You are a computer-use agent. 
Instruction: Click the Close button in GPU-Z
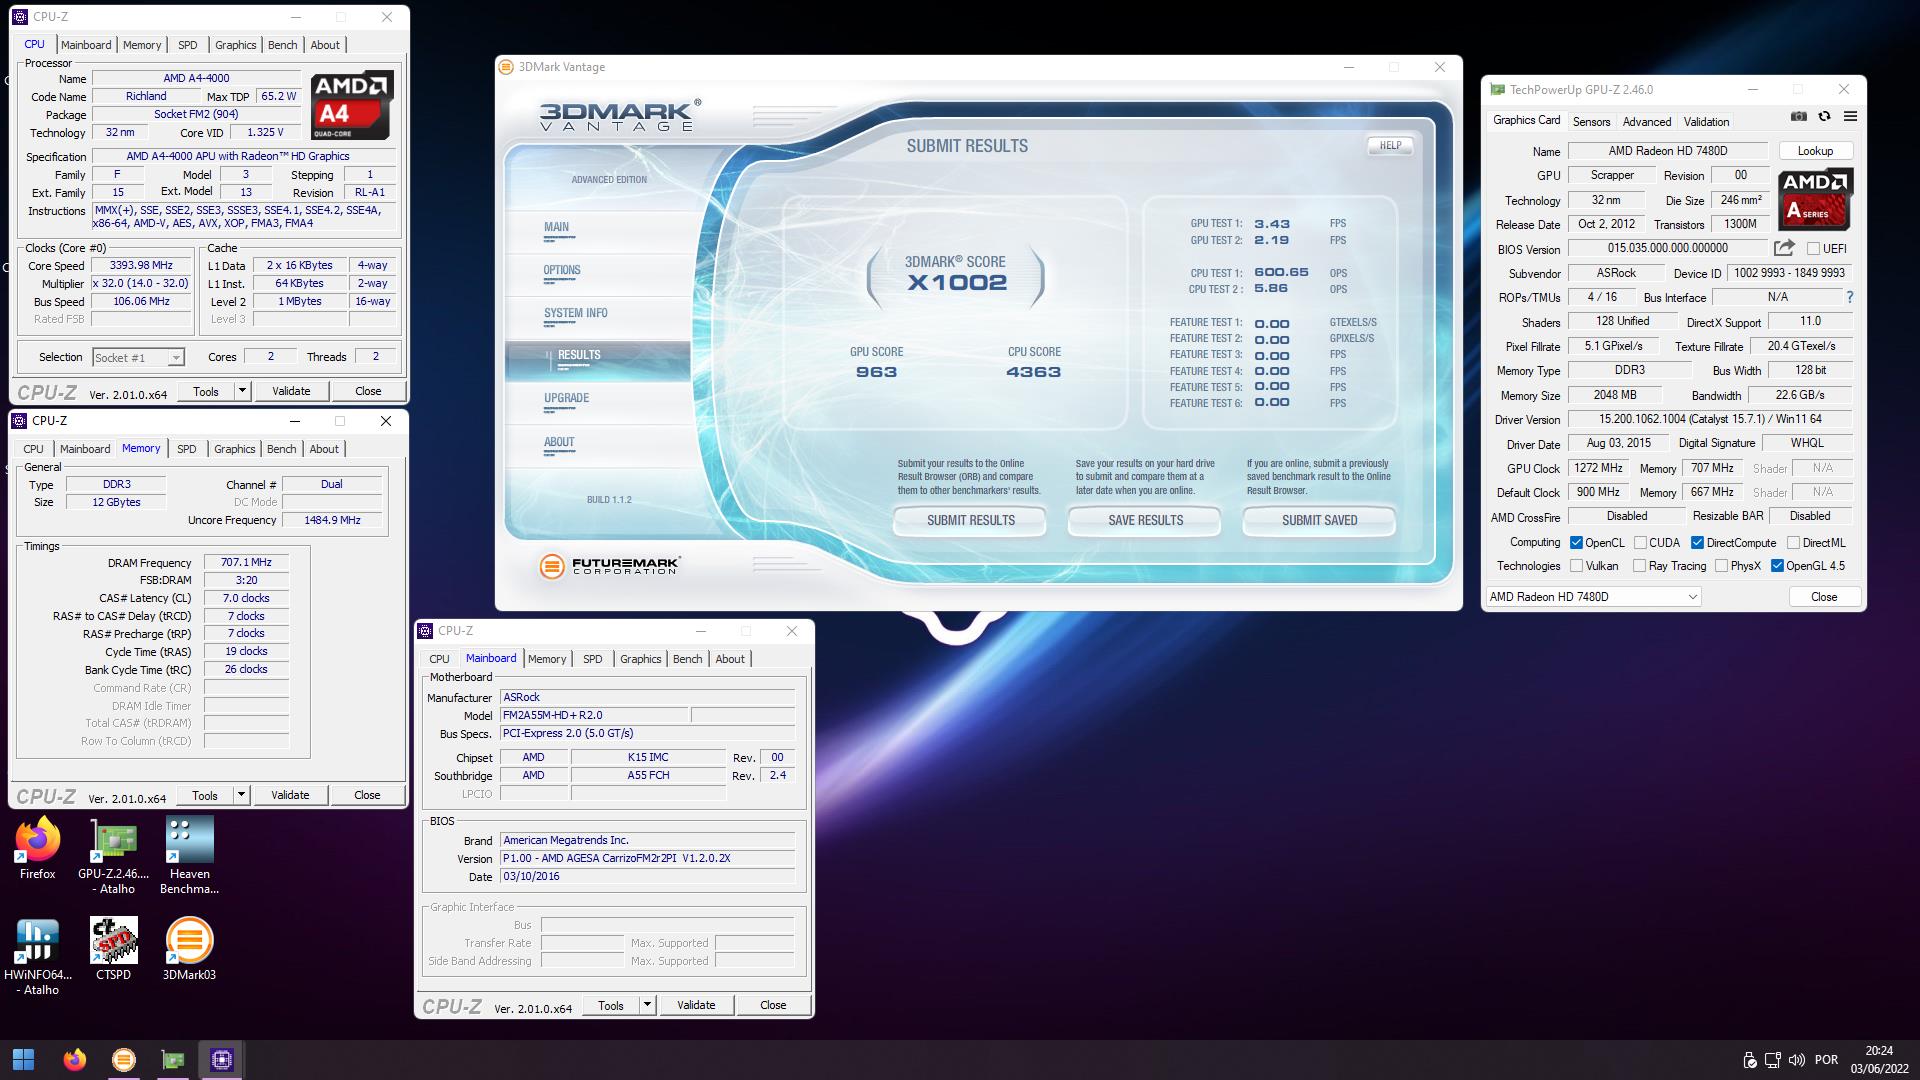pos(1824,597)
